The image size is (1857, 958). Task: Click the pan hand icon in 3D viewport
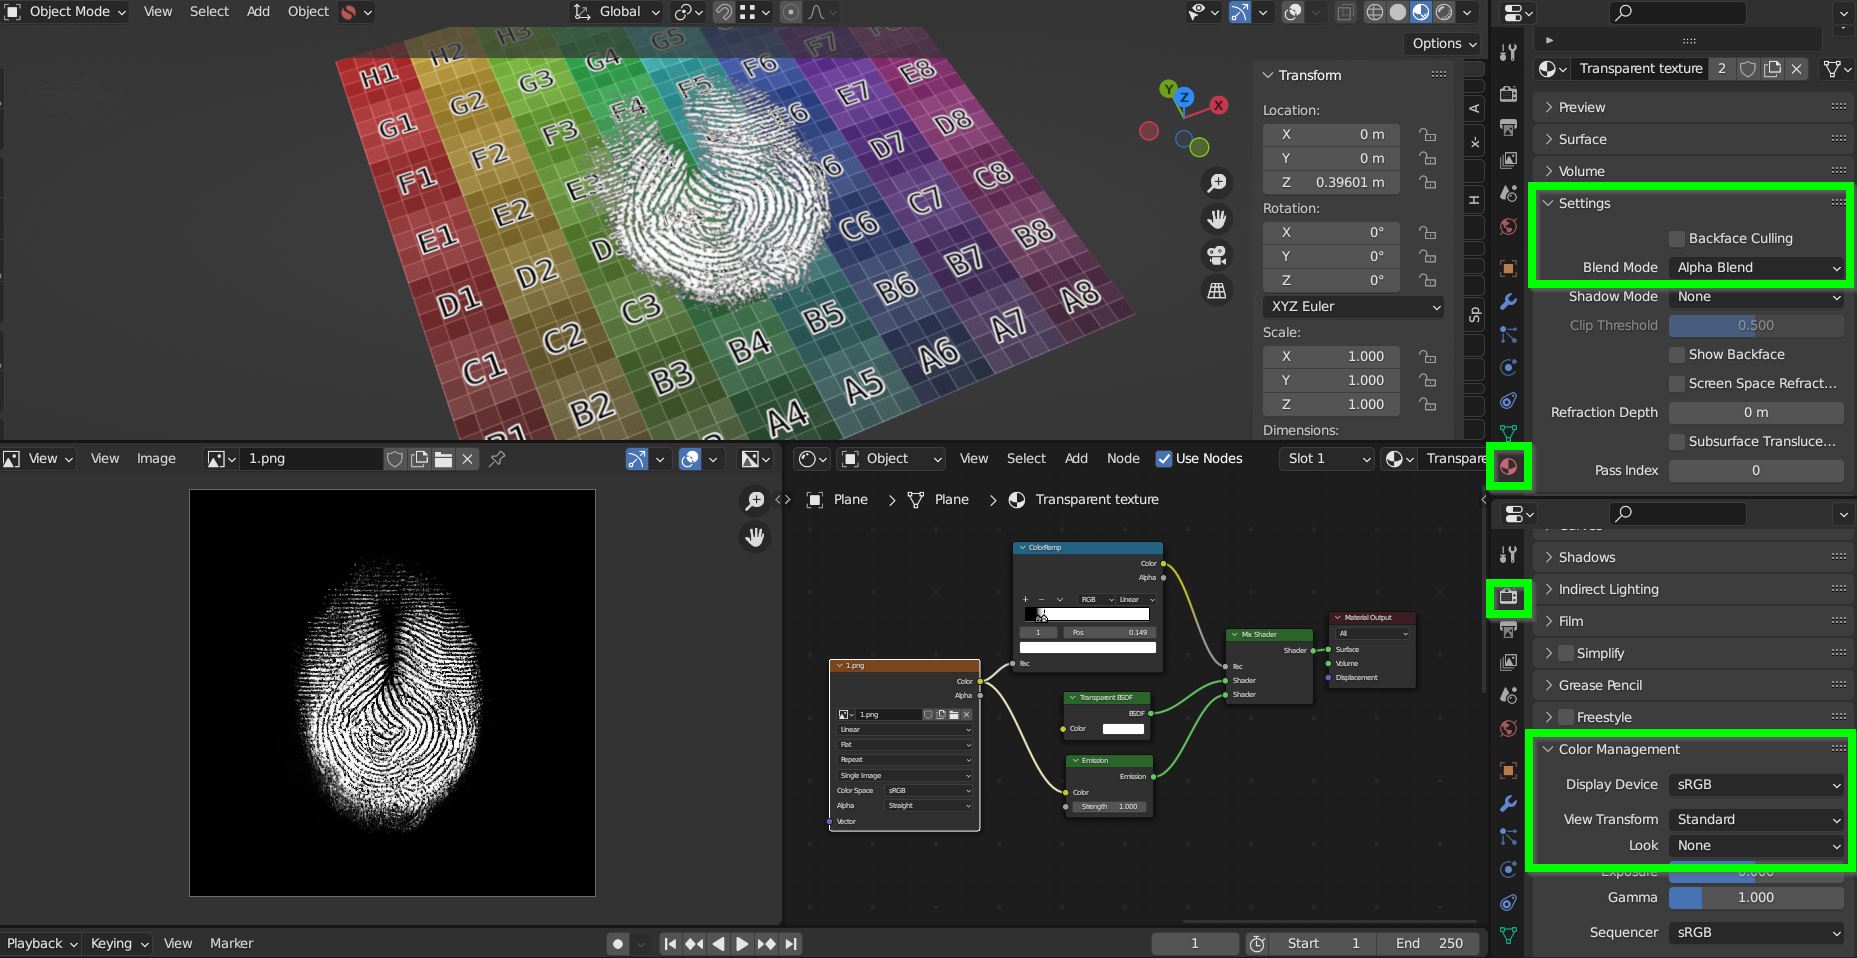coord(1217,219)
